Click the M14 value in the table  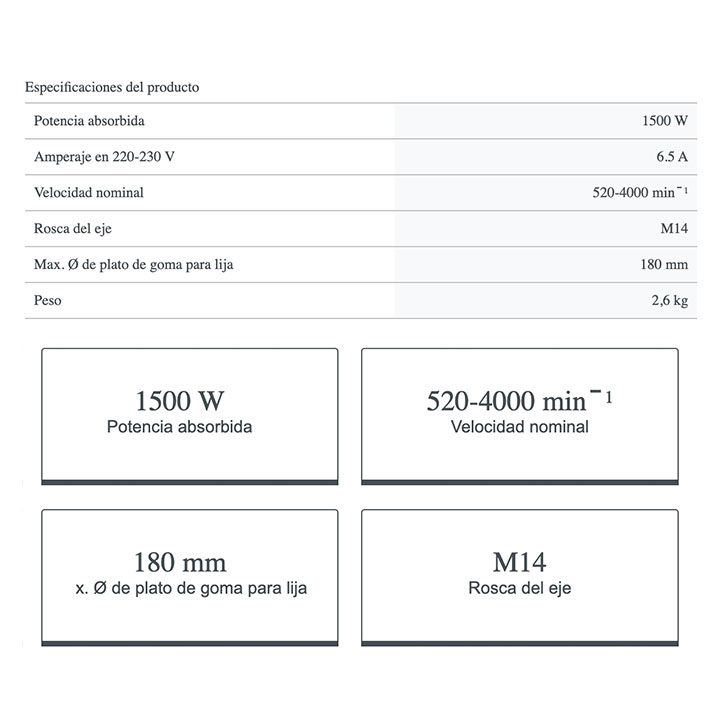point(673,229)
